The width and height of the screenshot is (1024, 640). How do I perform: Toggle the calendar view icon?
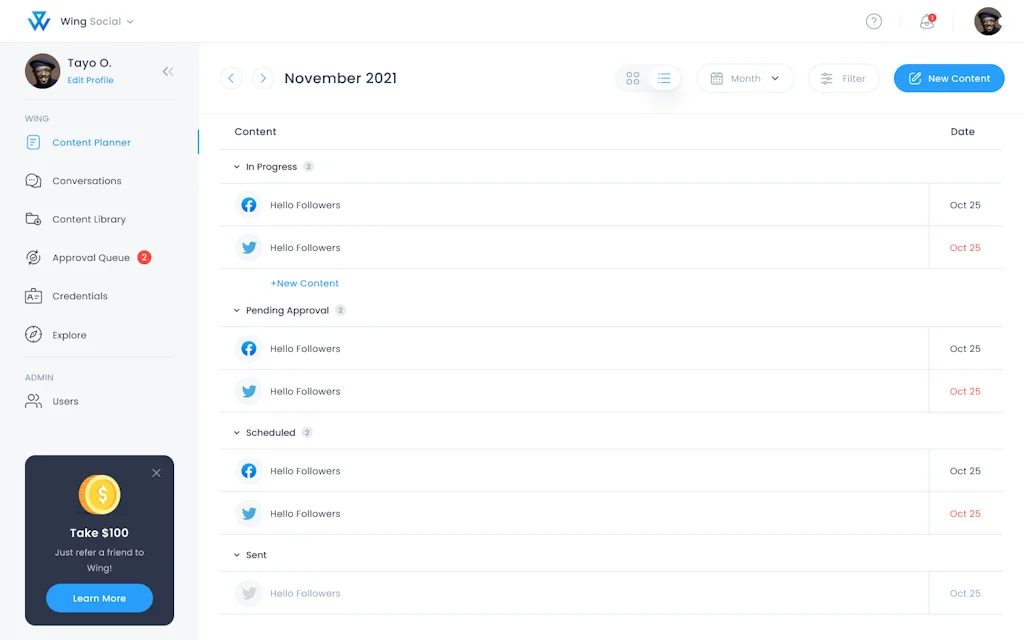716,77
